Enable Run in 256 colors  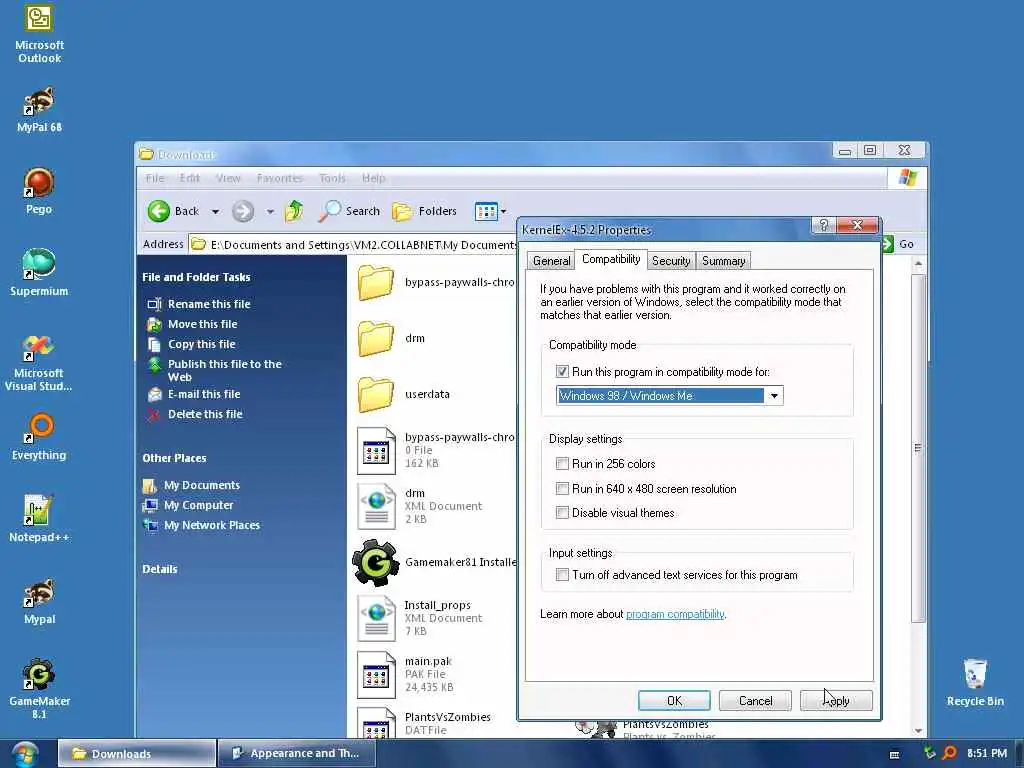[562, 464]
